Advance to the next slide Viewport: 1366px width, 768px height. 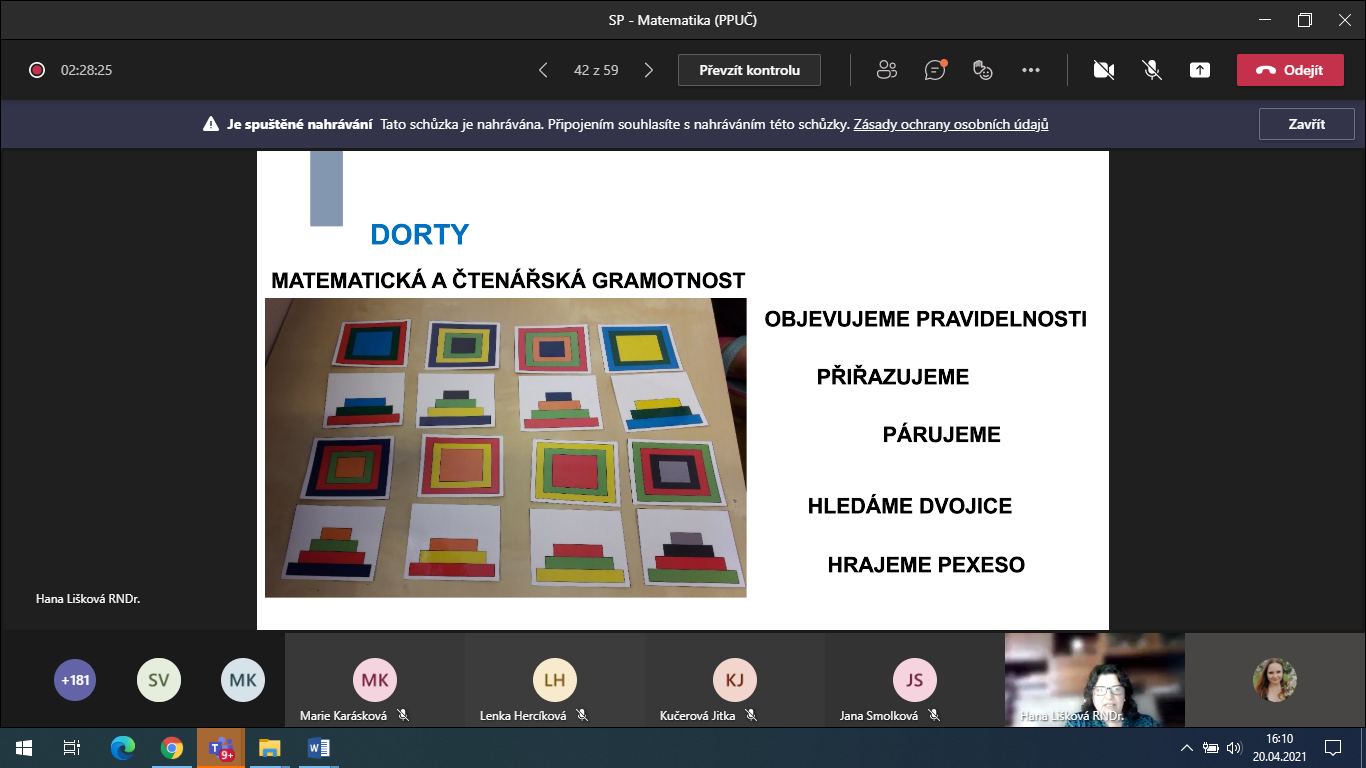[649, 70]
